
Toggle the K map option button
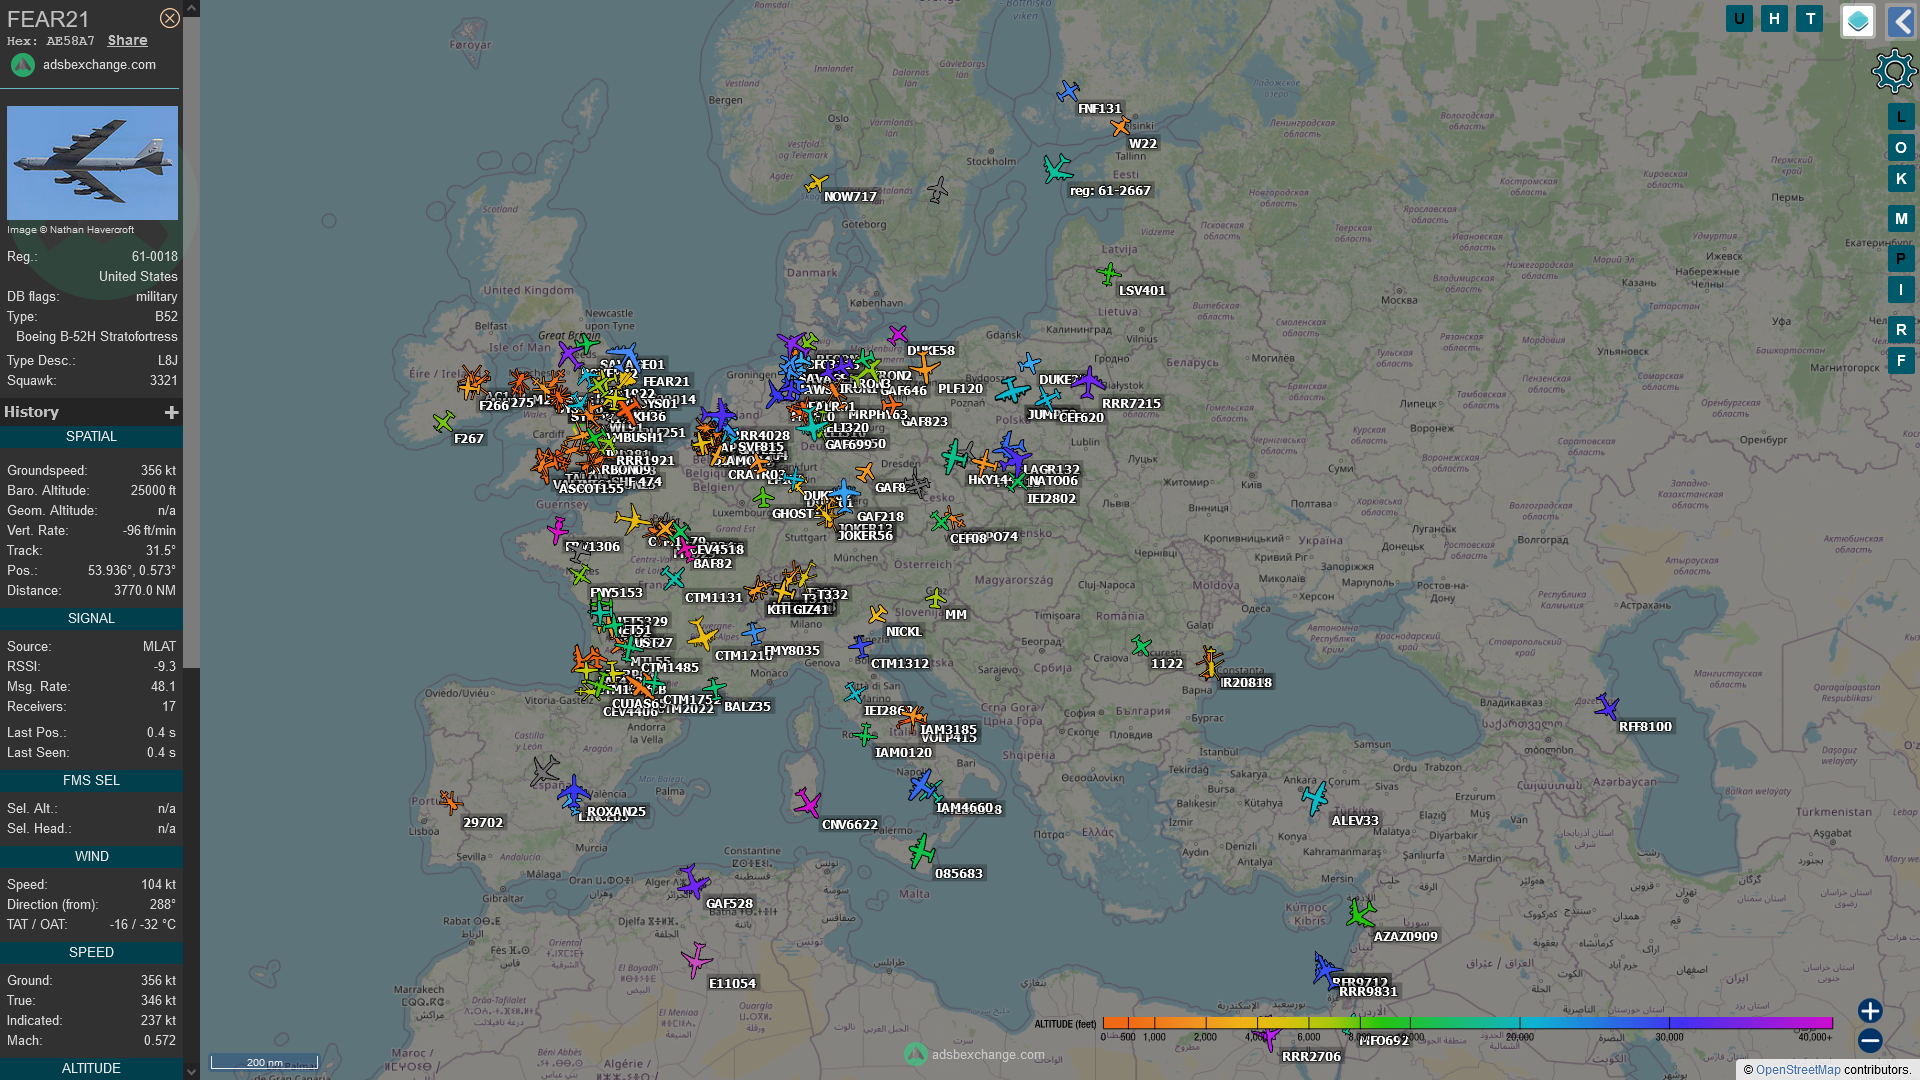(1901, 178)
